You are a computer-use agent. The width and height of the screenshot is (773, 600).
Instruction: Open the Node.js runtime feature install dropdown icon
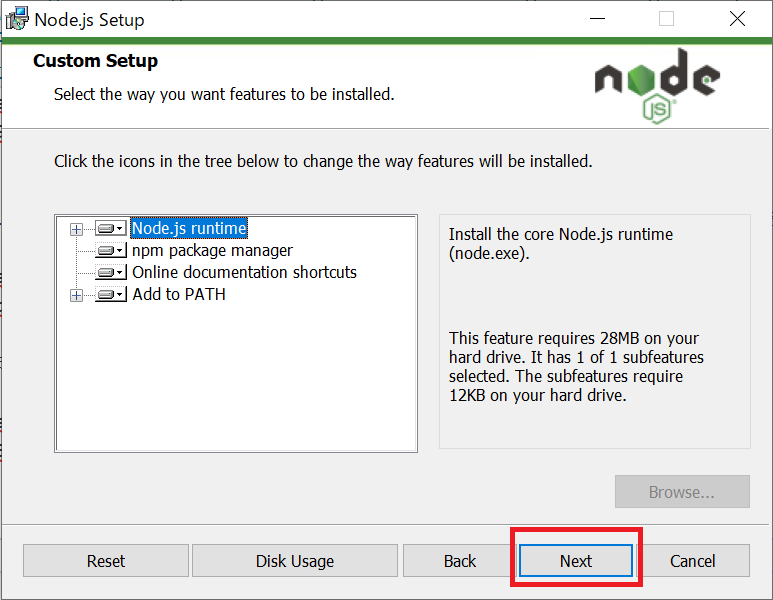pyautogui.click(x=111, y=229)
